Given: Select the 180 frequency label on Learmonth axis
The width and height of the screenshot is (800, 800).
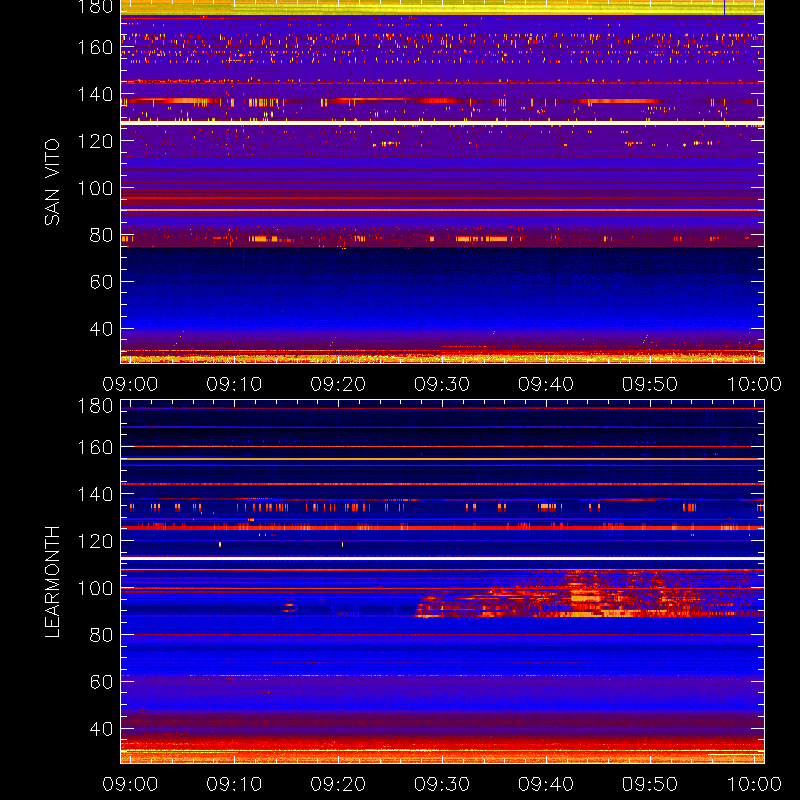Looking at the screenshot, I should [x=95, y=406].
